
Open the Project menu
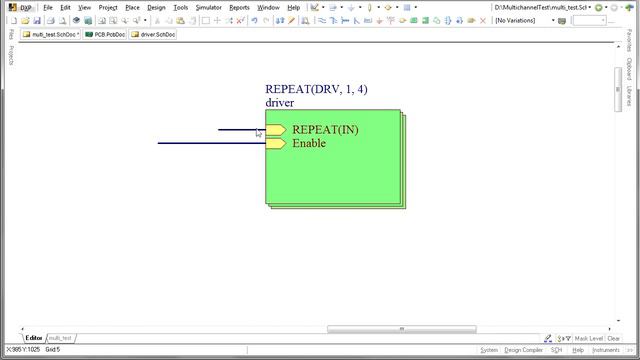108,7
